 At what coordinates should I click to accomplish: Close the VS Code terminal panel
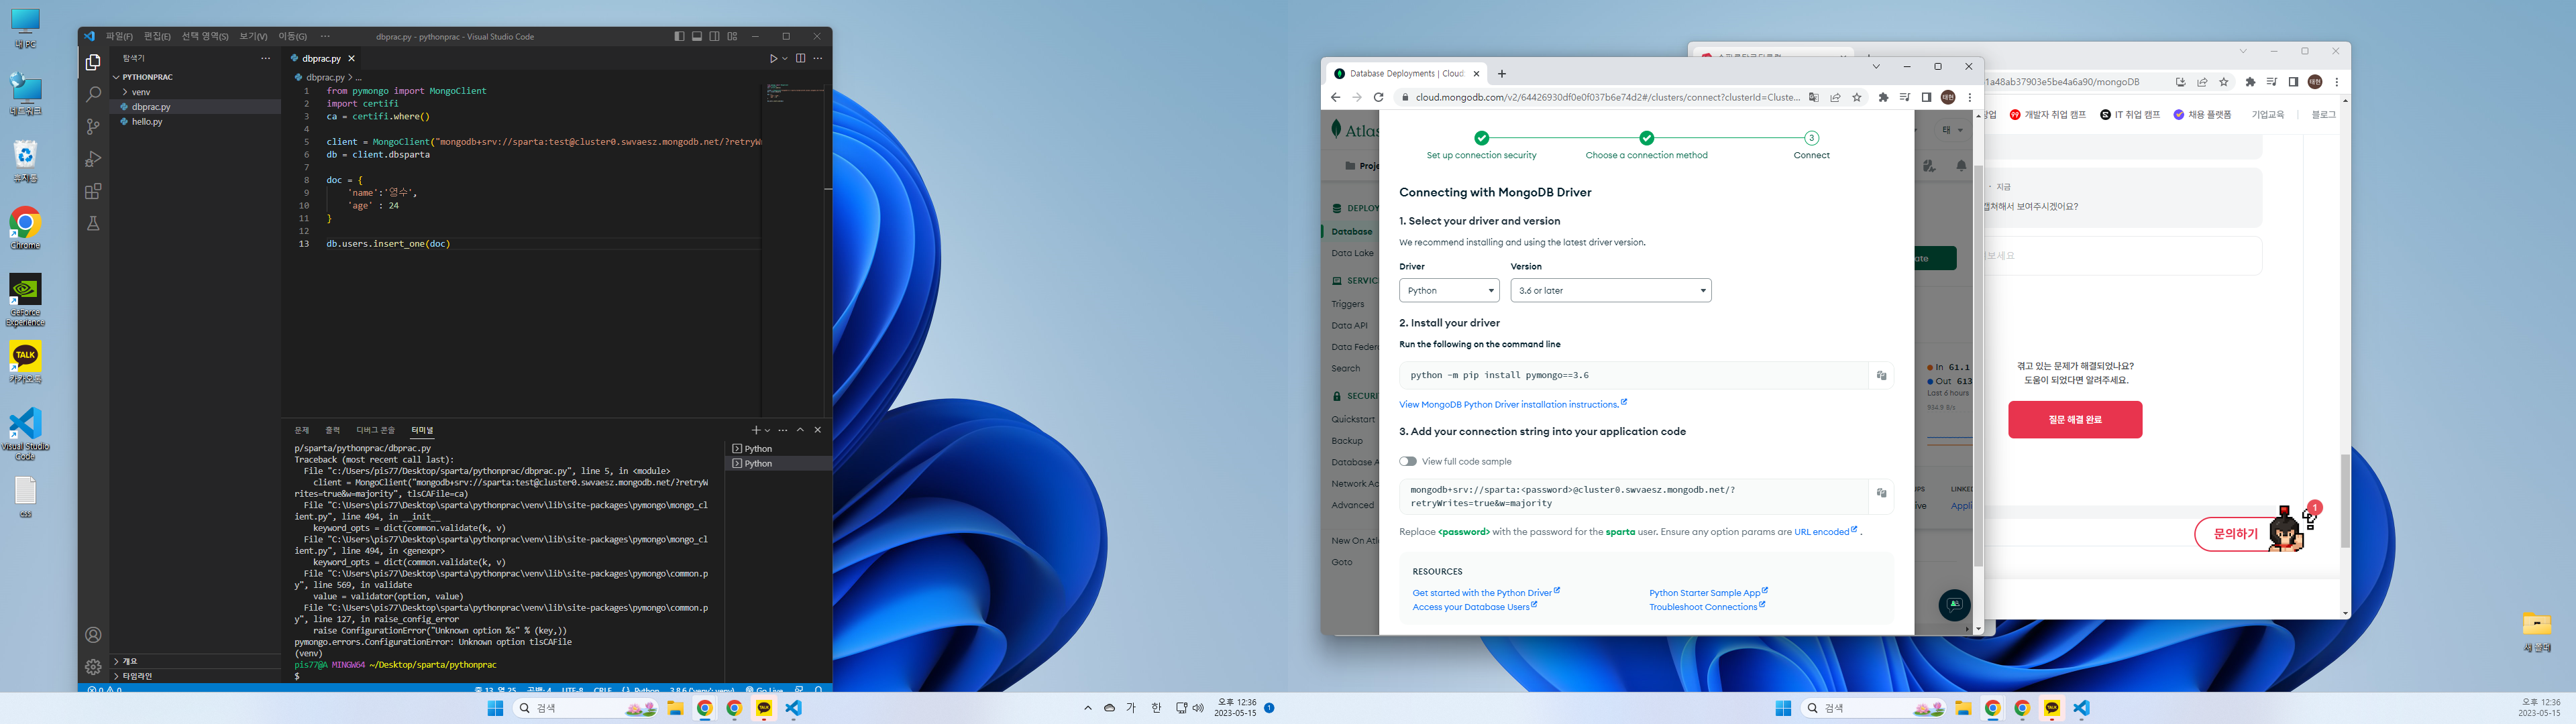pyautogui.click(x=817, y=430)
